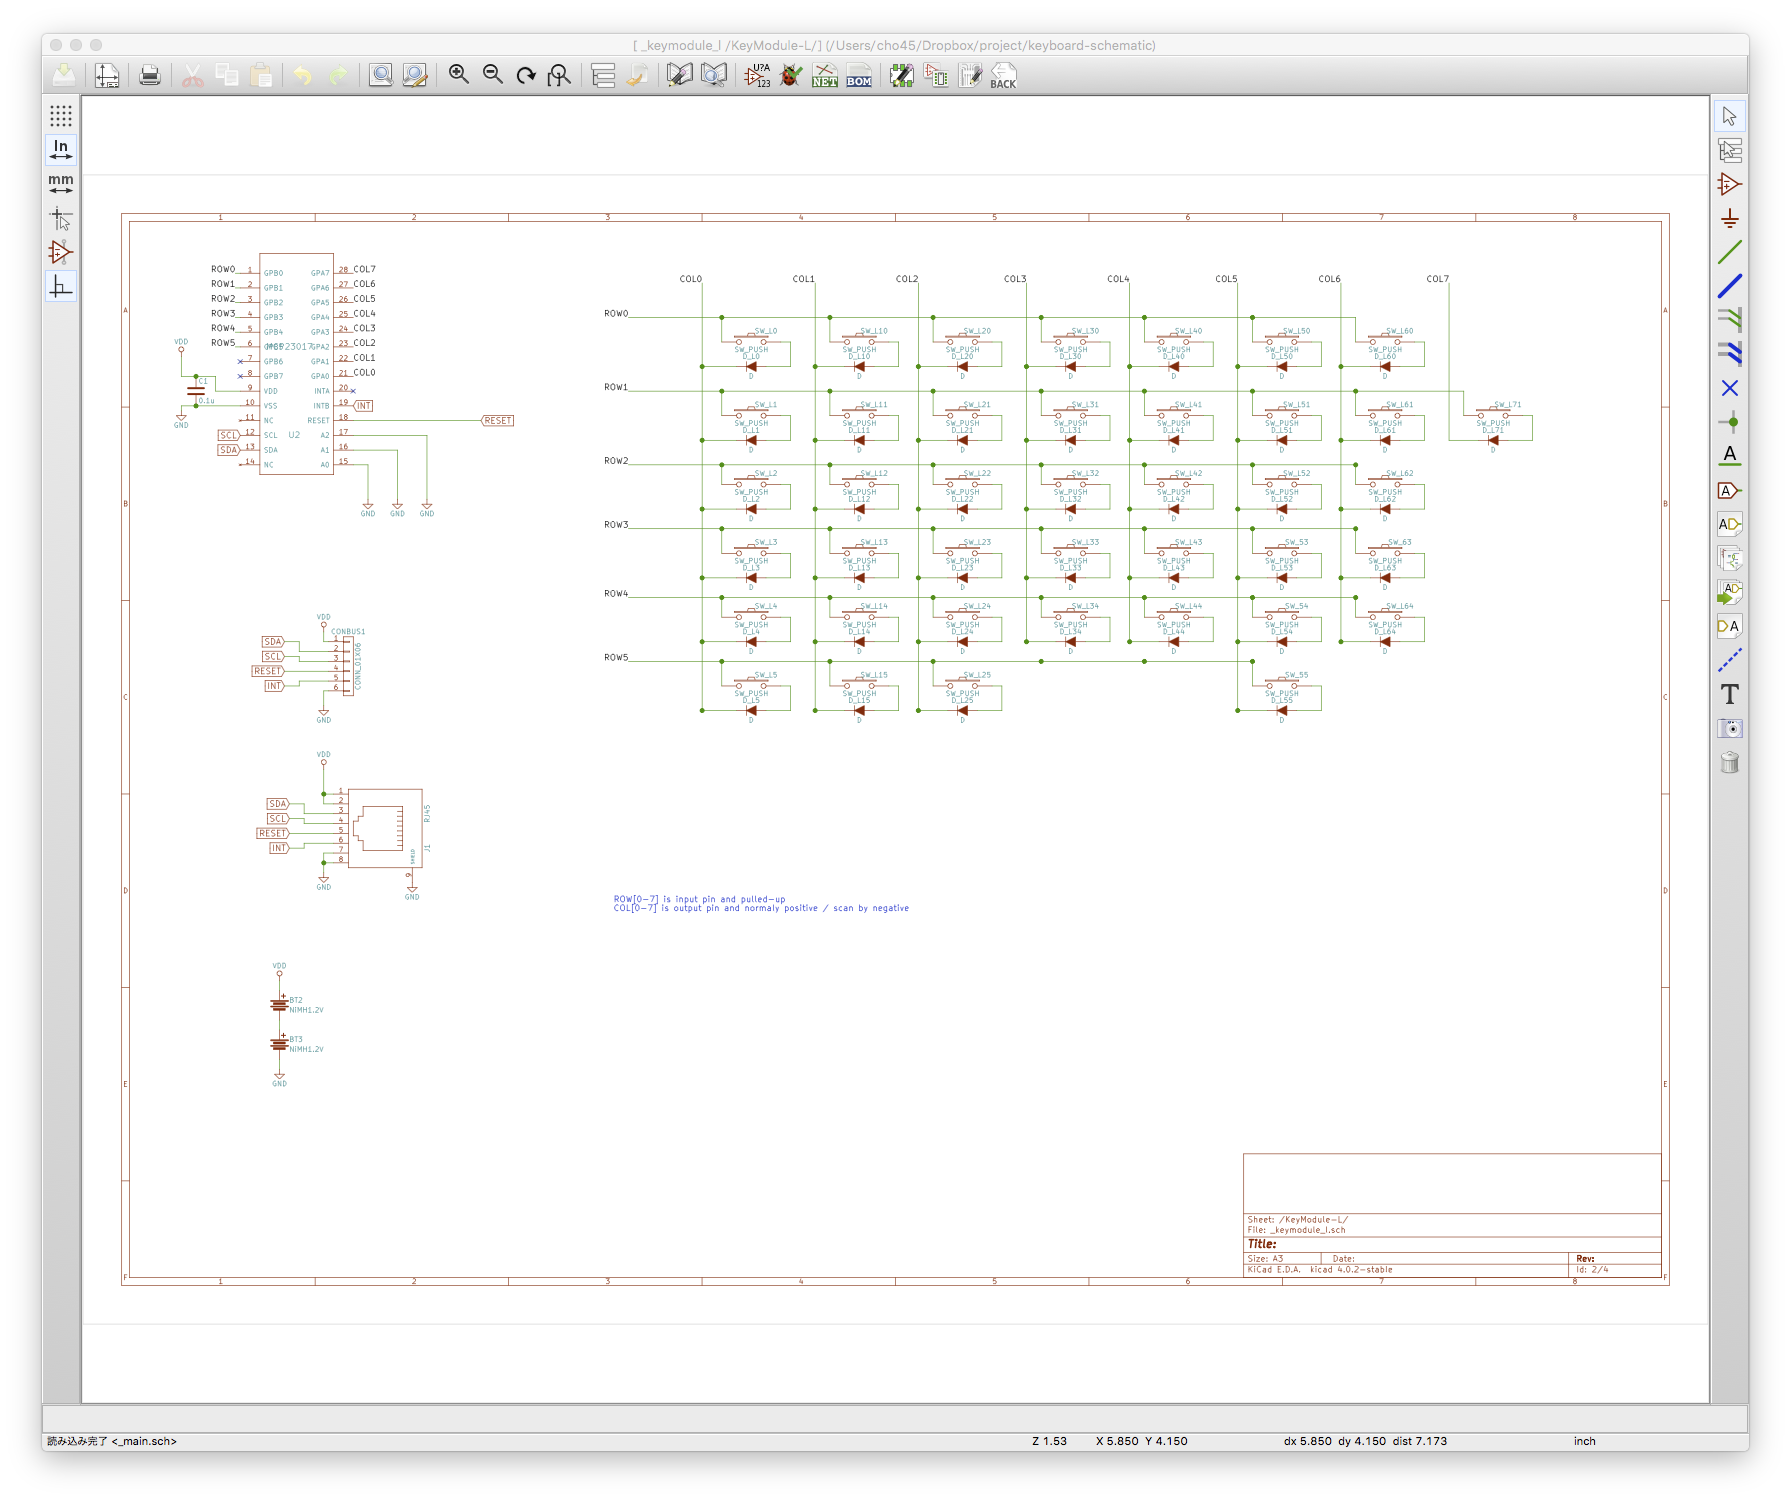1791x1501 pixels.
Task: Toggle grid visibility in left toolbar
Action: 61,116
